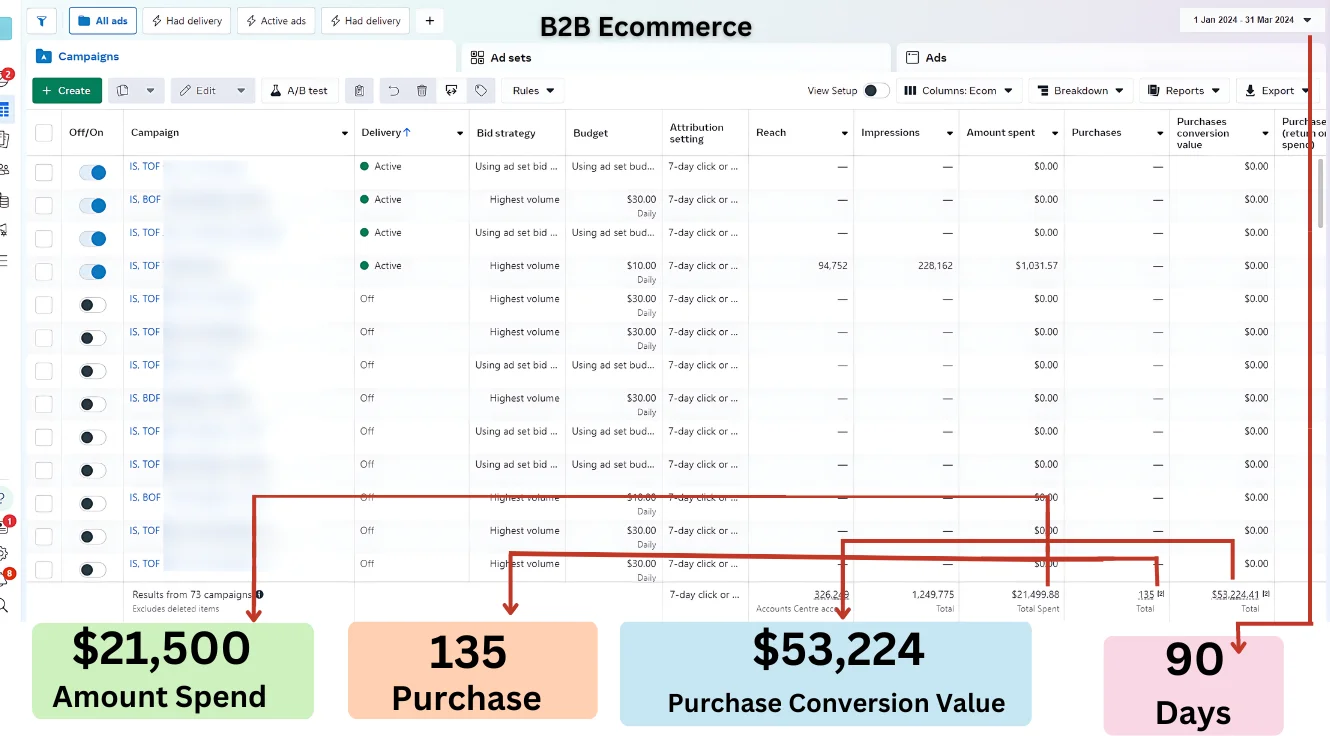Tick the select-all campaigns checkbox
Image resolution: width=1330 pixels, height=736 pixels.
[44, 133]
